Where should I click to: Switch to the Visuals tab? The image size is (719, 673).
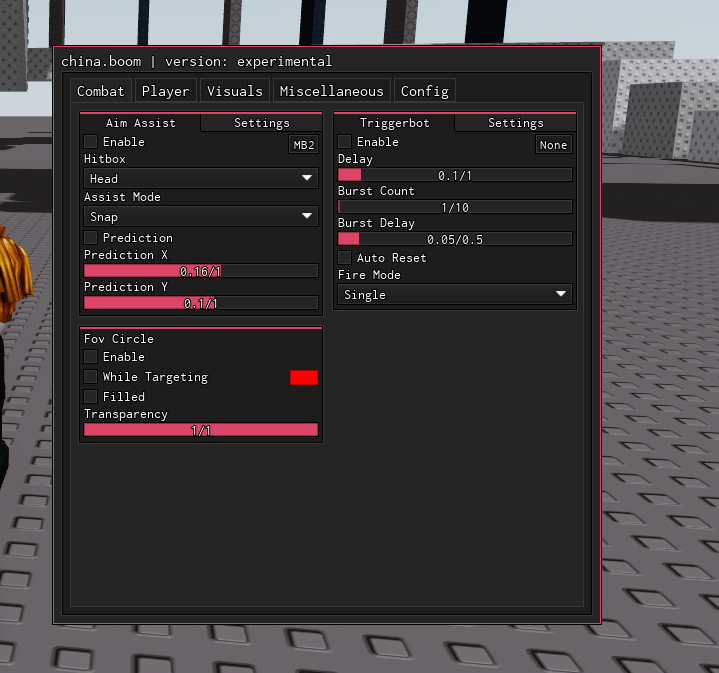234,91
